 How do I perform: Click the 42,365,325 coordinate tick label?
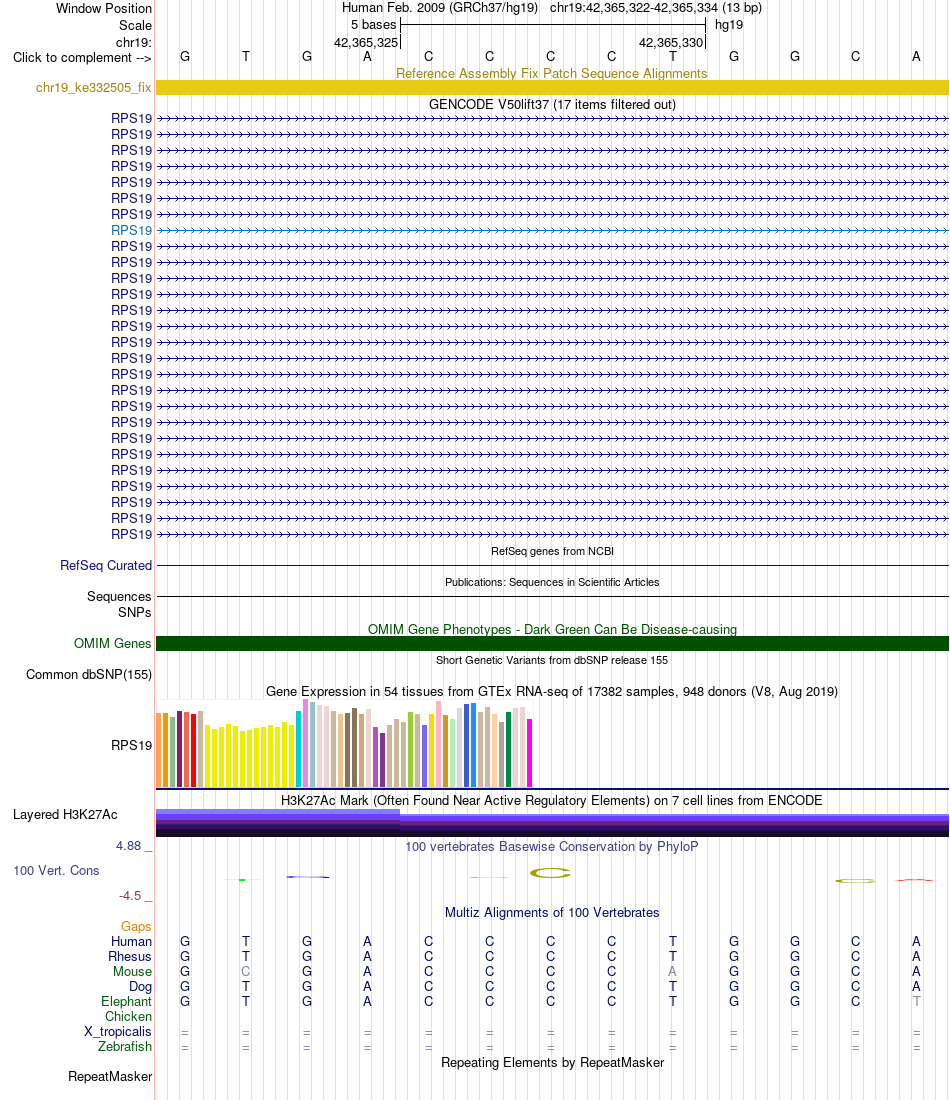[x=366, y=42]
